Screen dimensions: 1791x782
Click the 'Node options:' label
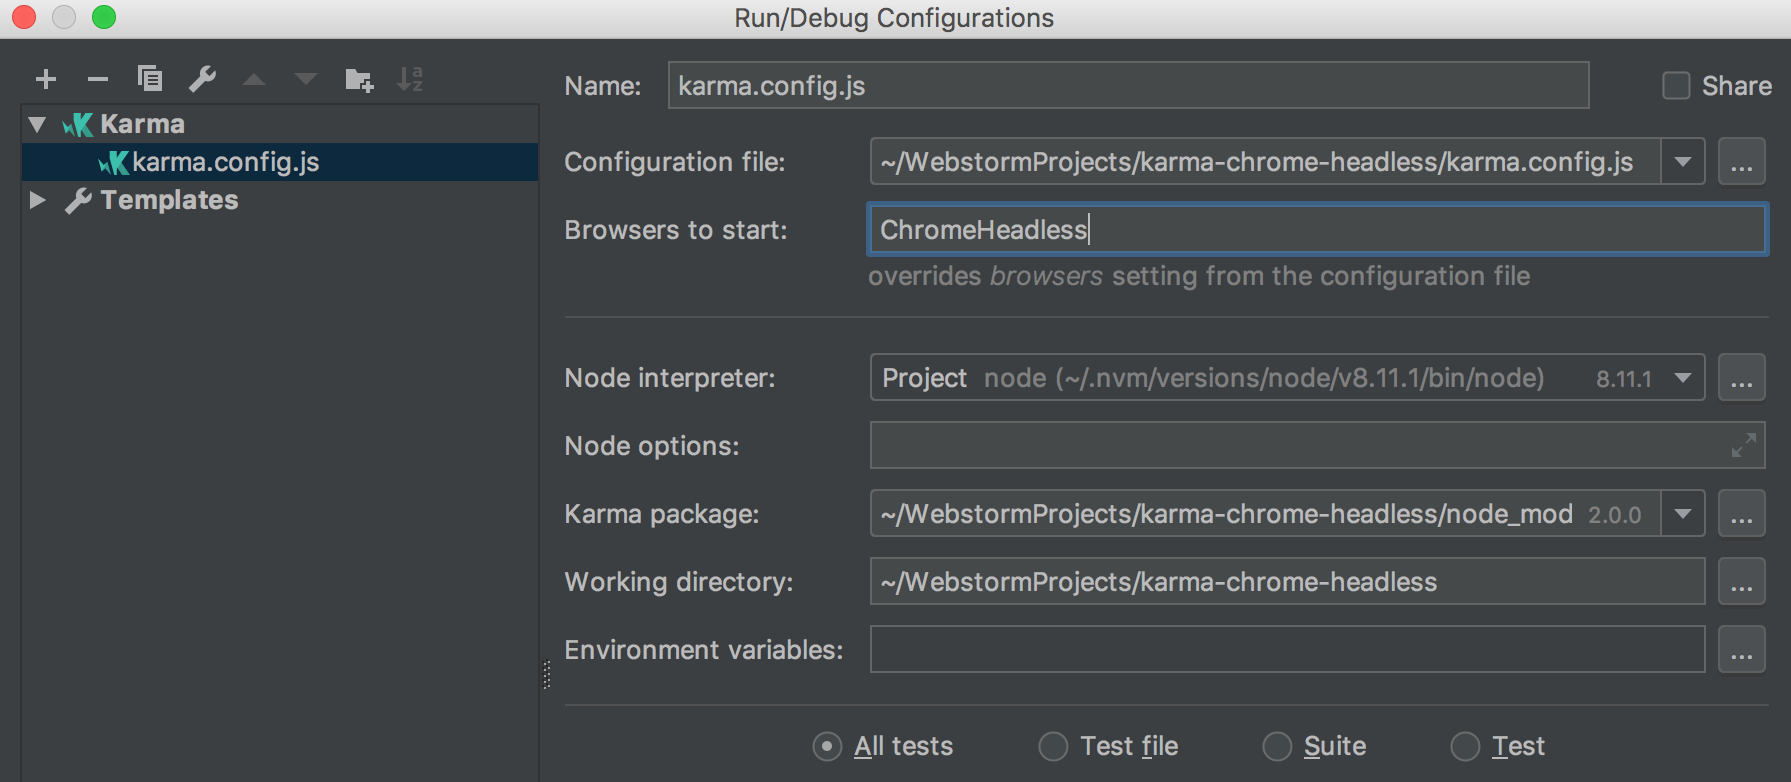652,446
